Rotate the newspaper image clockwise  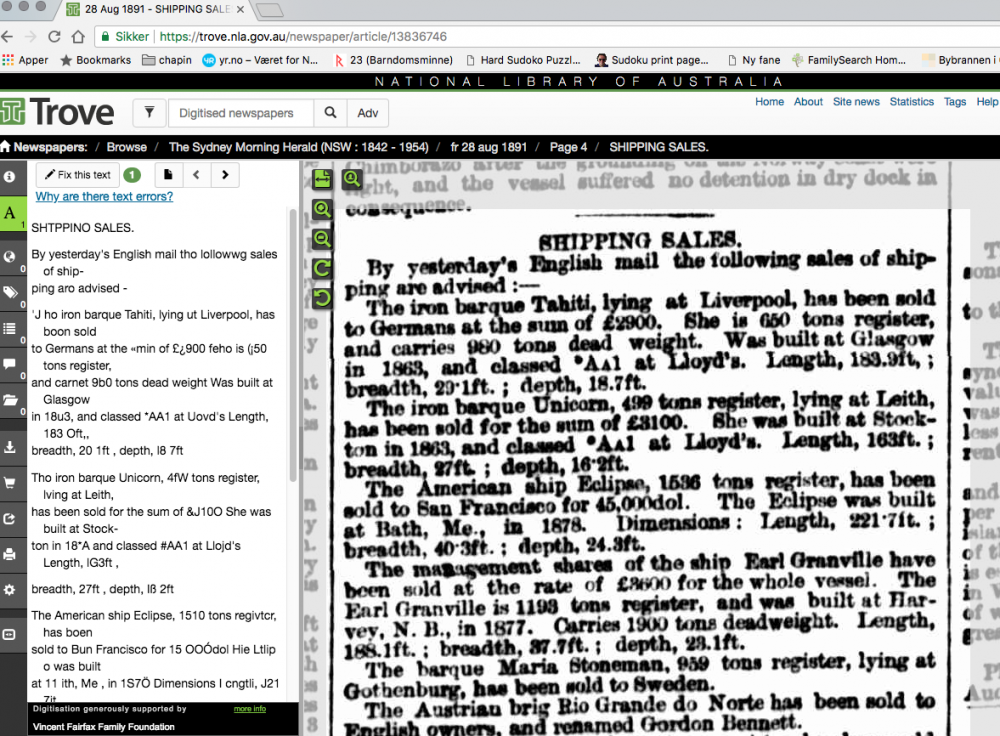[322, 269]
